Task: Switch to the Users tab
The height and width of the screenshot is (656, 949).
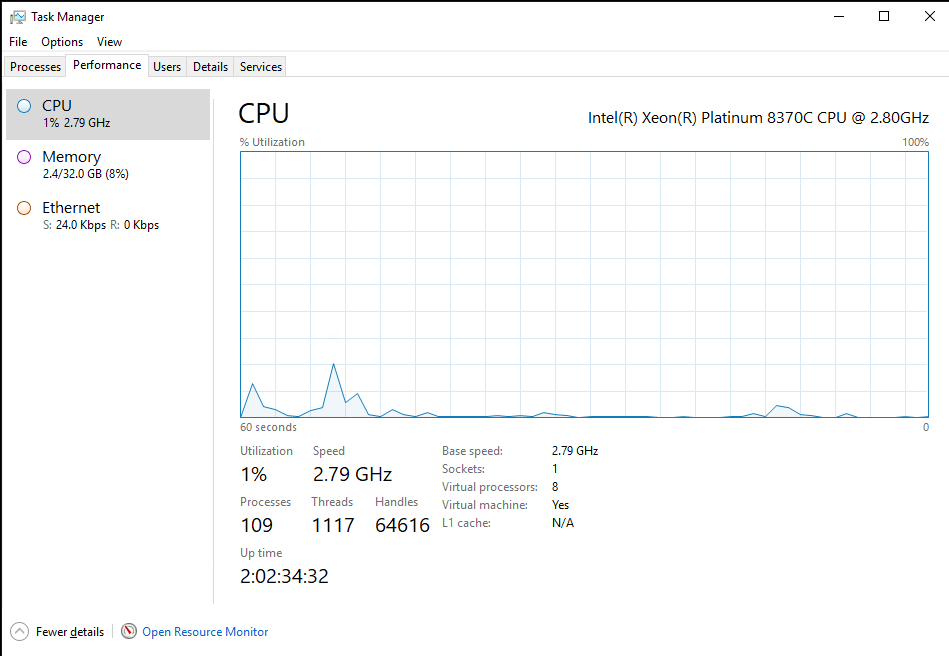Action: (x=167, y=67)
